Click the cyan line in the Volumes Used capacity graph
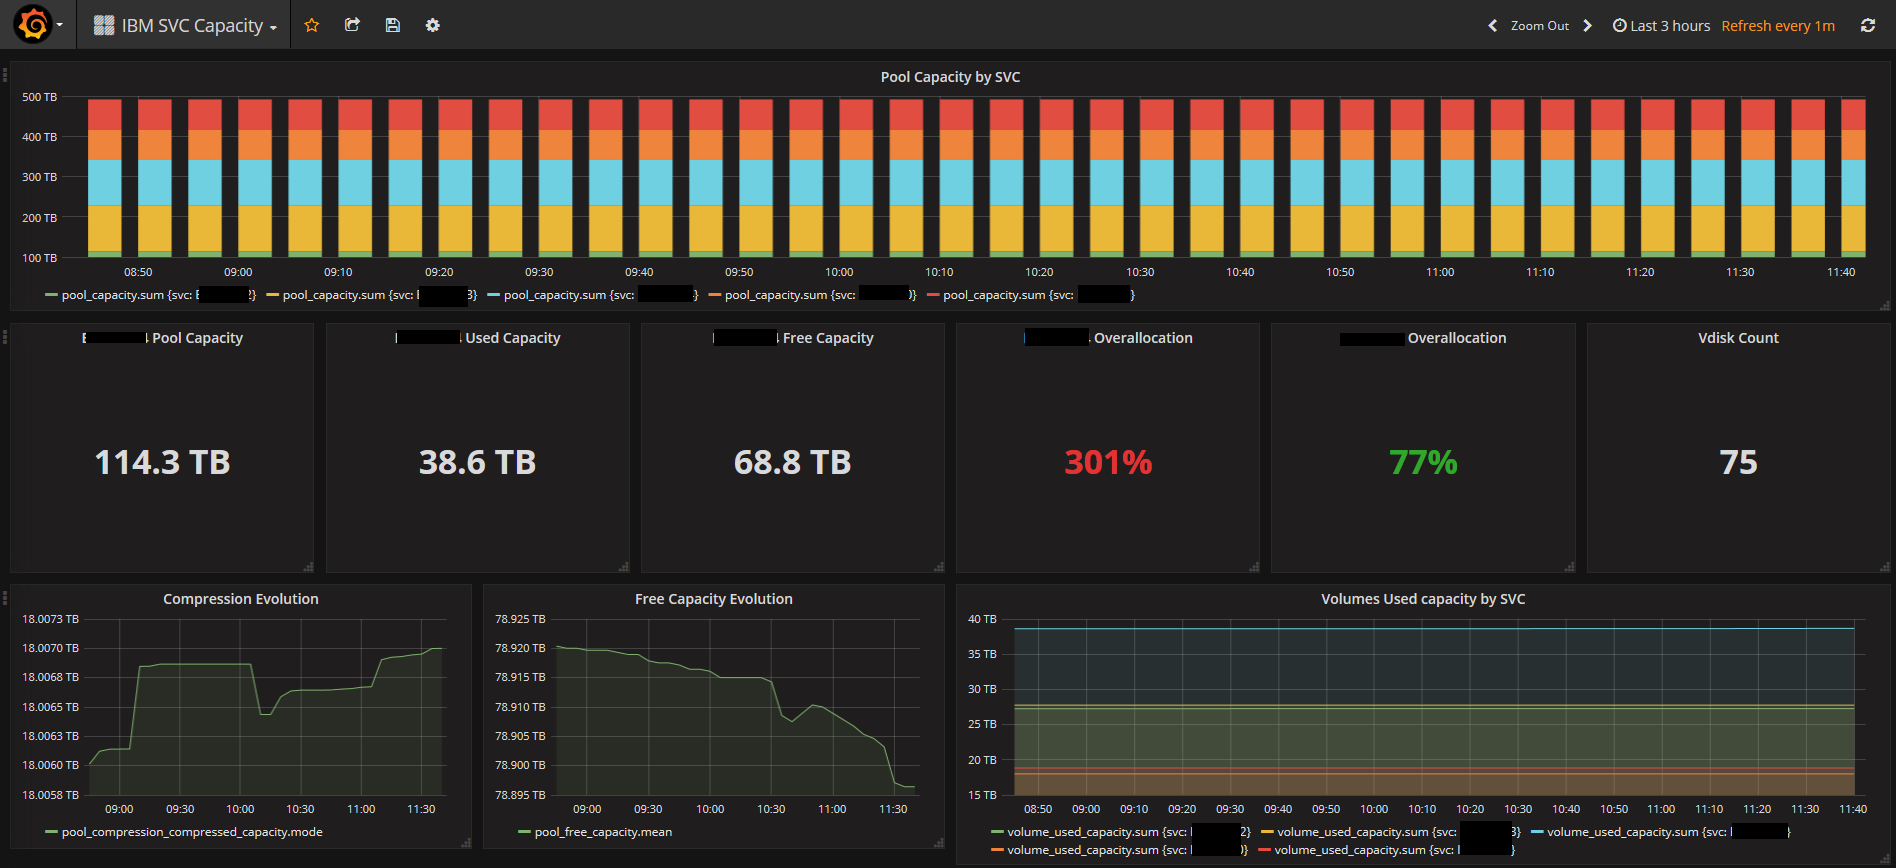The image size is (1896, 868). pyautogui.click(x=1434, y=628)
